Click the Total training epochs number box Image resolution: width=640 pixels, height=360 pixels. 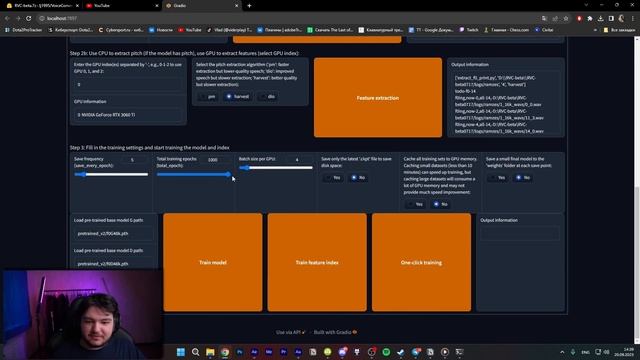point(213,160)
